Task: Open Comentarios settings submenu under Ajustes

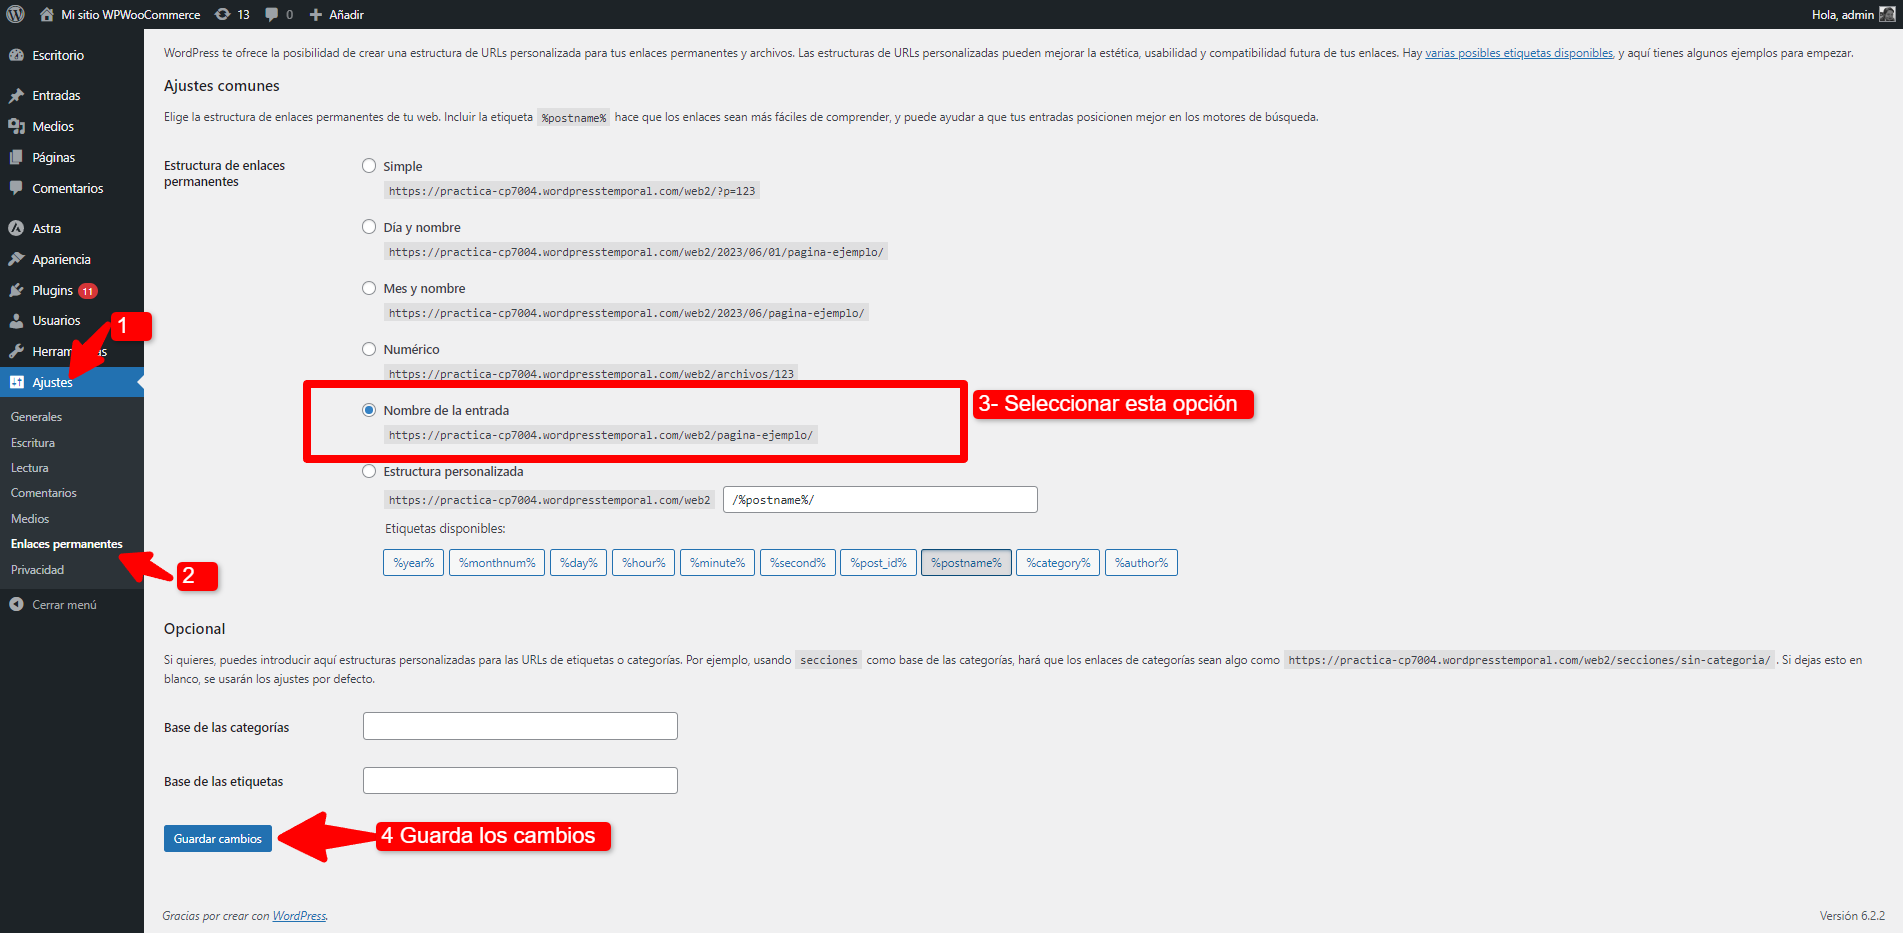Action: [x=44, y=493]
